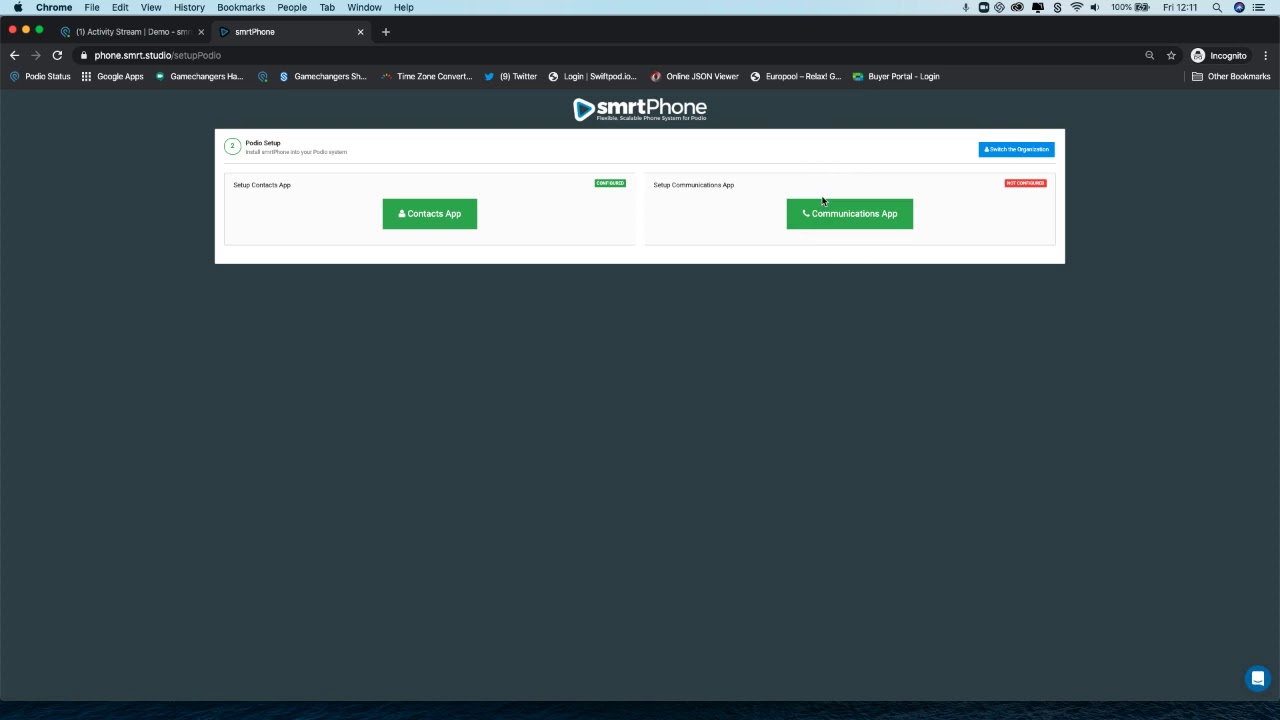The height and width of the screenshot is (720, 1280).
Task: Open a new browser tab
Action: pyautogui.click(x=385, y=32)
